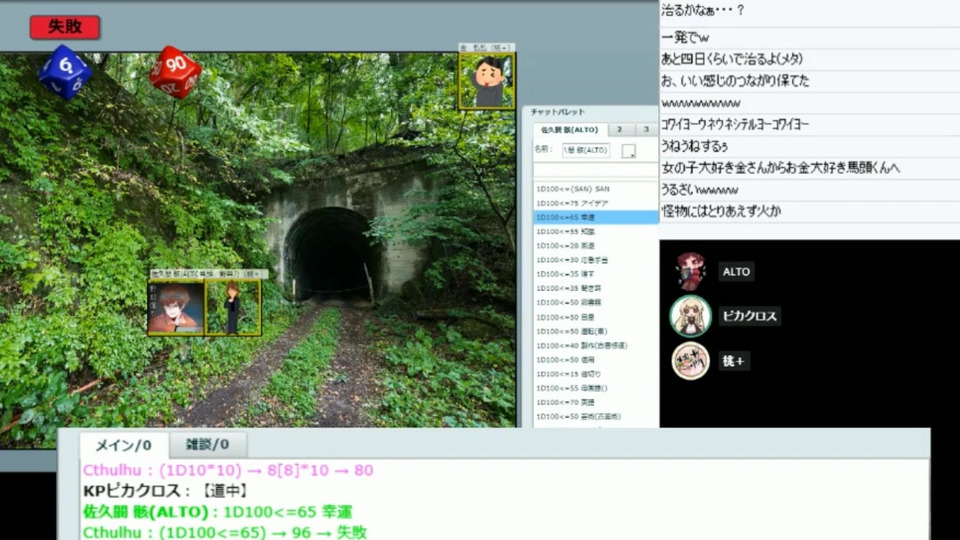Select the orange-haired character token on the map
Screen dimensions: 960x540
click(x=176, y=308)
